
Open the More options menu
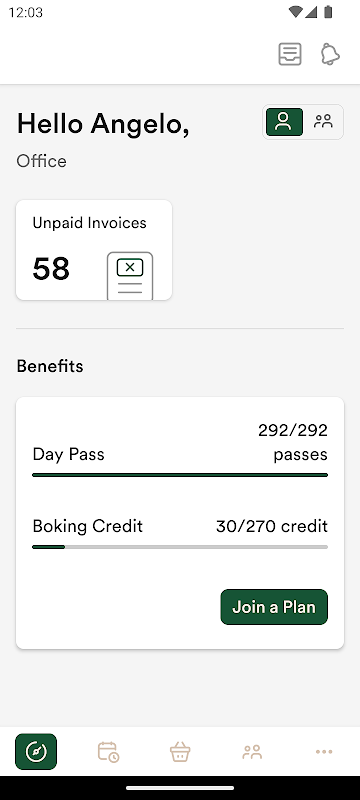pos(324,752)
